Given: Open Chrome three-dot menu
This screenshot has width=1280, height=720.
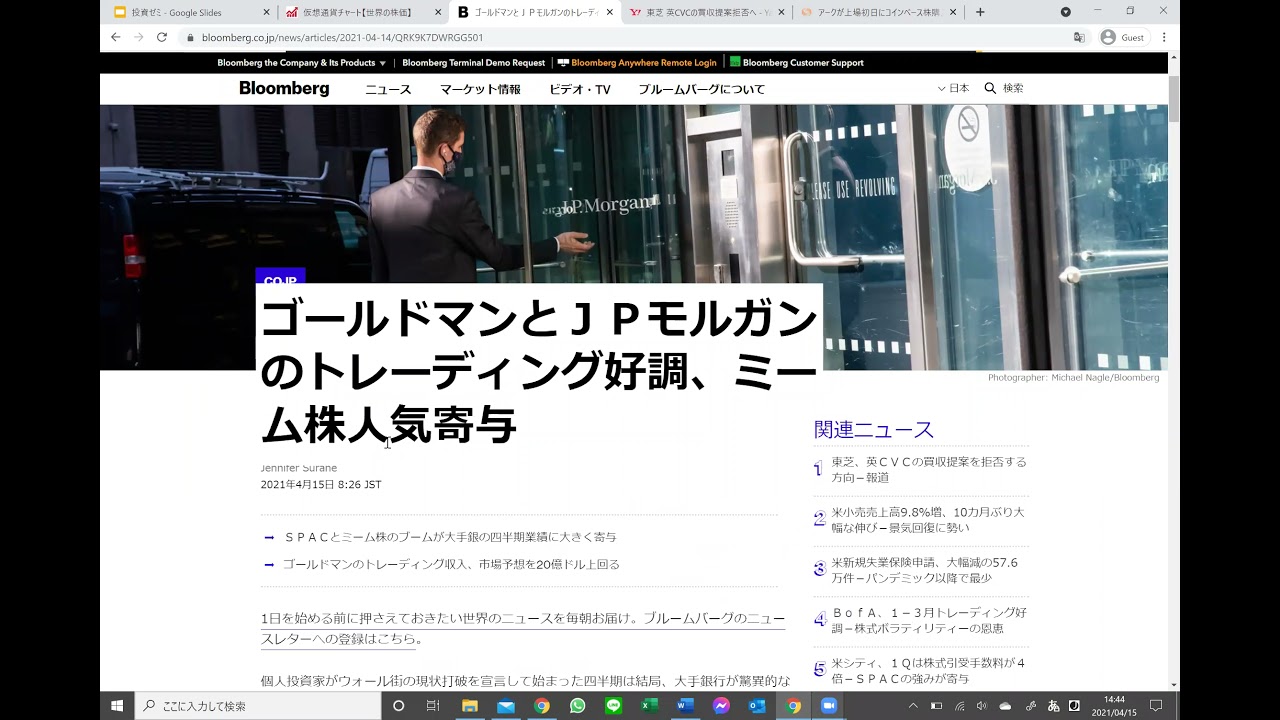Looking at the screenshot, I should click(x=1164, y=37).
